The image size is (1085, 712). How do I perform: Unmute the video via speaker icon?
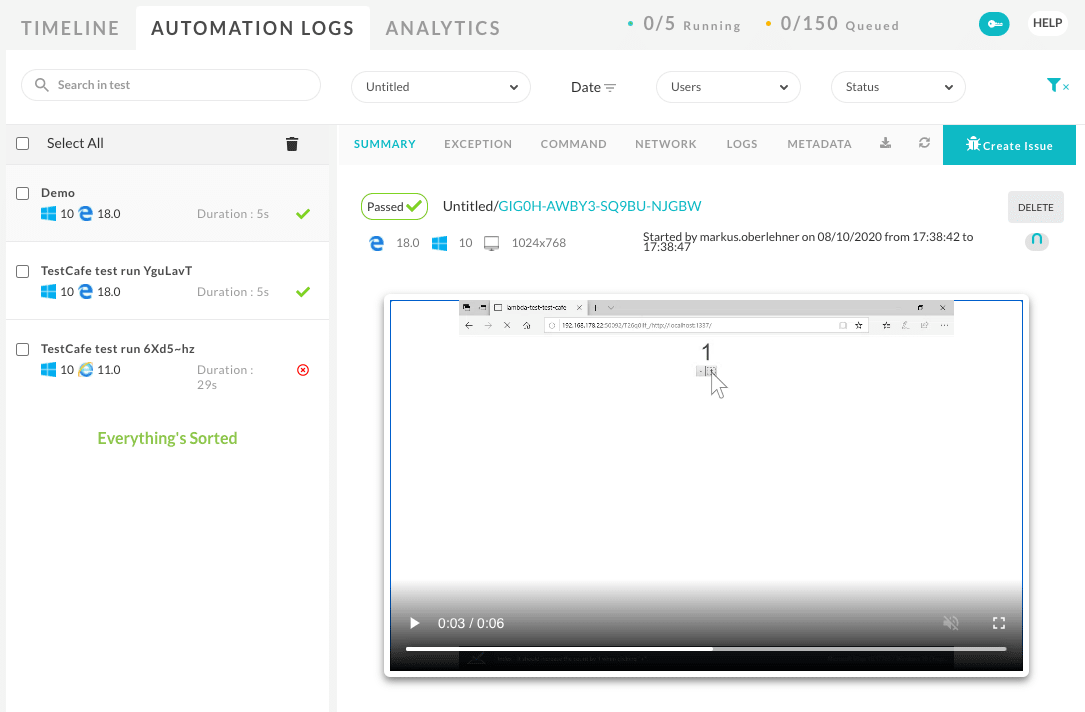click(x=950, y=623)
